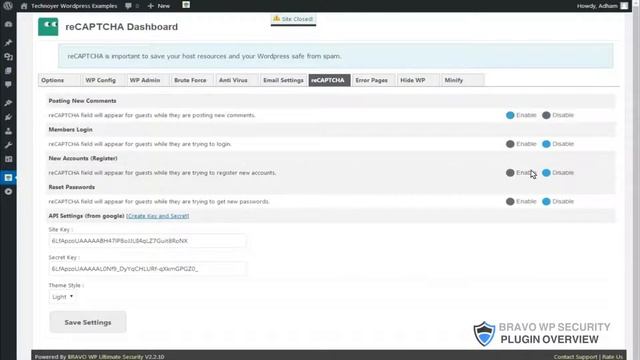Image resolution: width=640 pixels, height=360 pixels.
Task: Open Dashboard from the sidebar
Action: (x=8, y=24)
